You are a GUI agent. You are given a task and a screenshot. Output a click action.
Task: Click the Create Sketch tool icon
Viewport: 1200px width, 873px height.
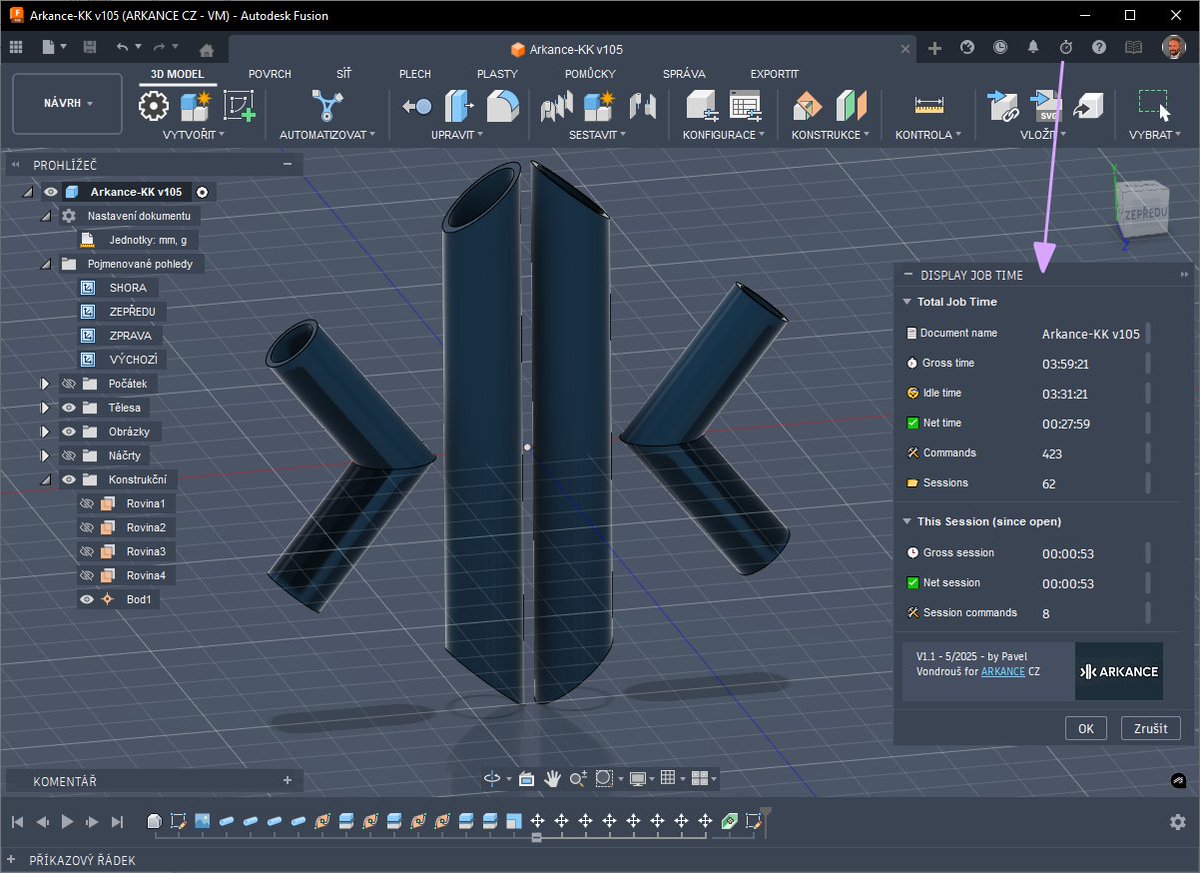pyautogui.click(x=238, y=106)
